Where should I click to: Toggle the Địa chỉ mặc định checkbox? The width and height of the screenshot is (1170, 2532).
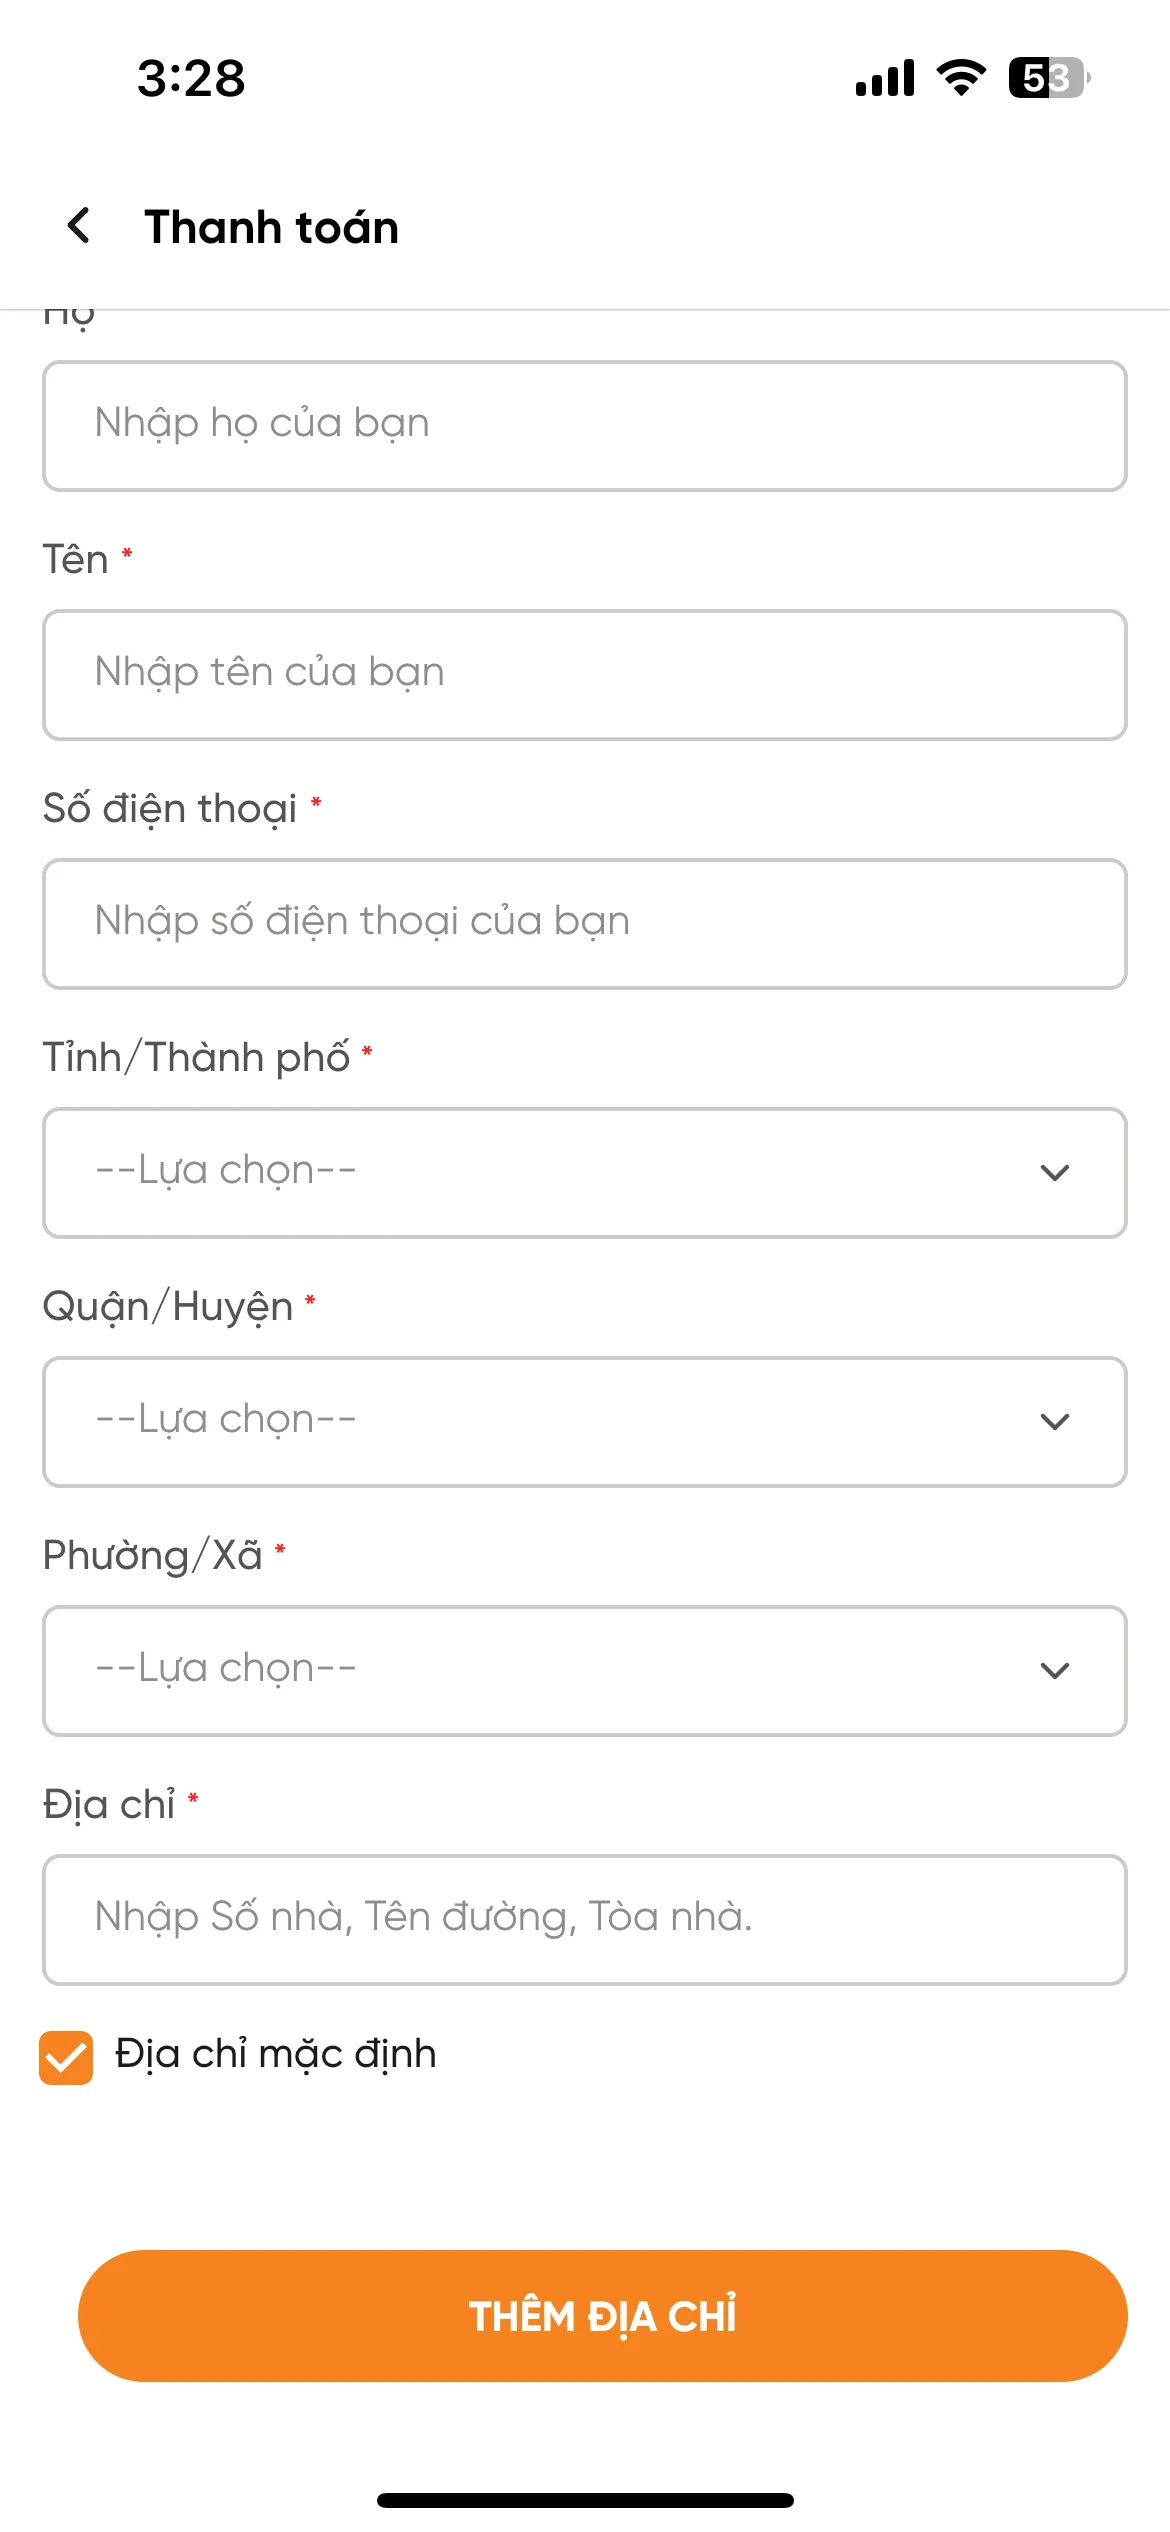point(66,2057)
